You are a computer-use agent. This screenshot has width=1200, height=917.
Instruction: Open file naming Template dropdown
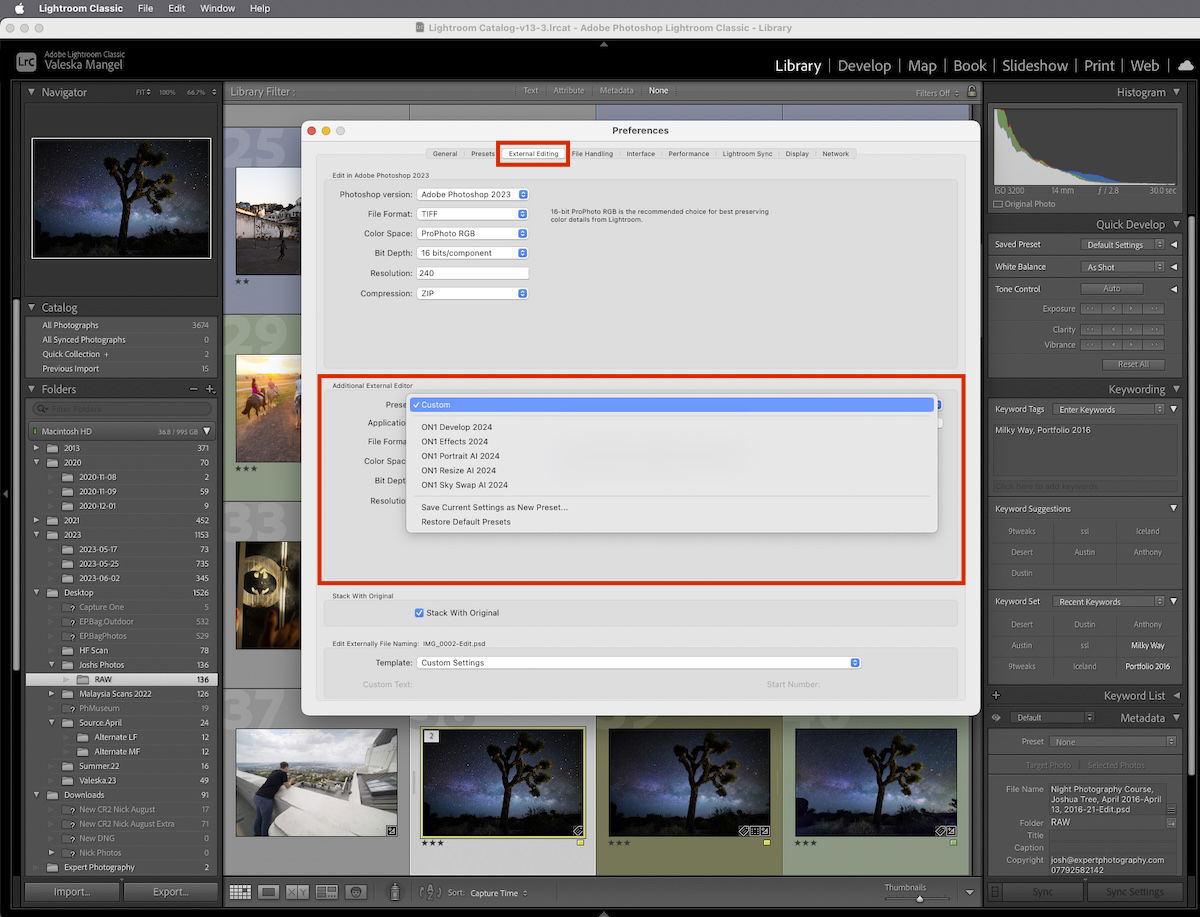pyautogui.click(x=638, y=663)
